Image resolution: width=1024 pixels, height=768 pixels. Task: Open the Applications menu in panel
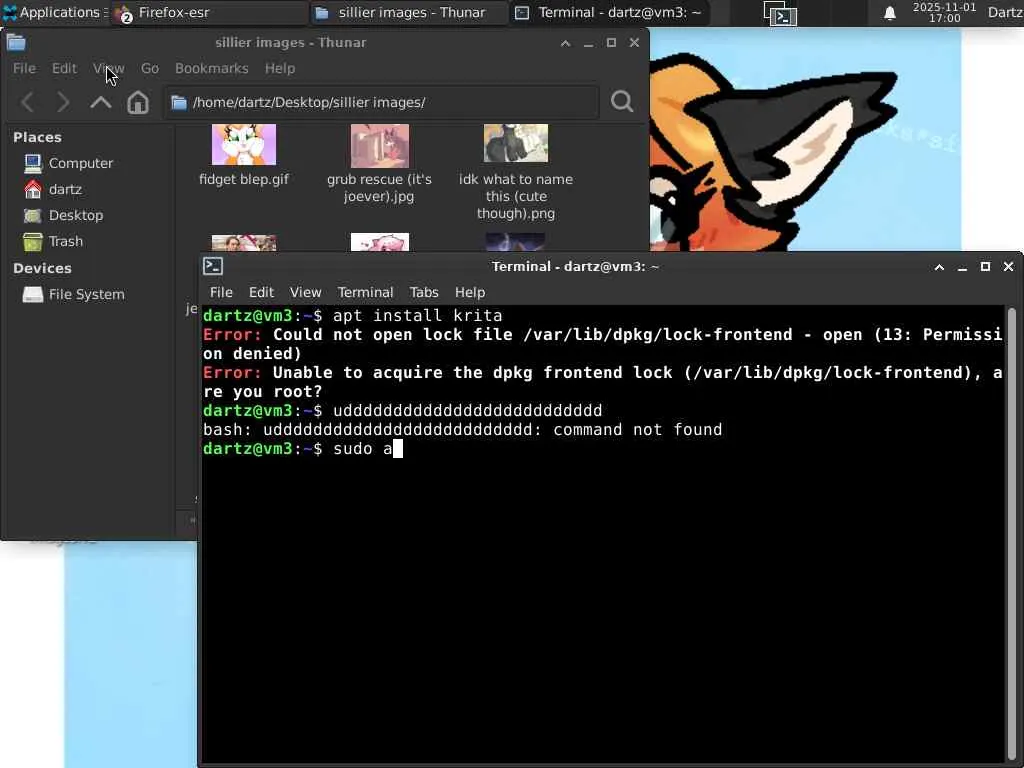54,12
